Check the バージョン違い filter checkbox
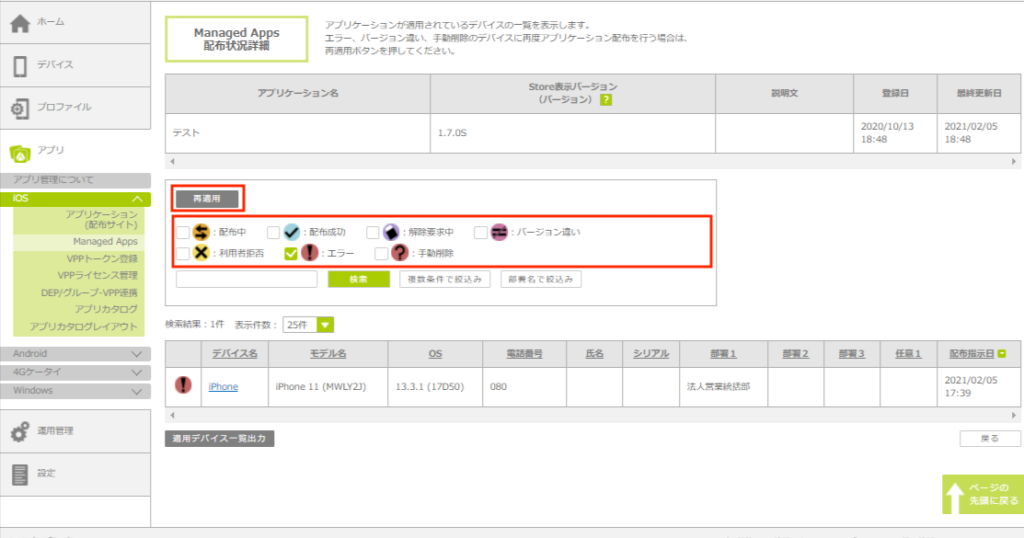1024x538 pixels. point(481,233)
